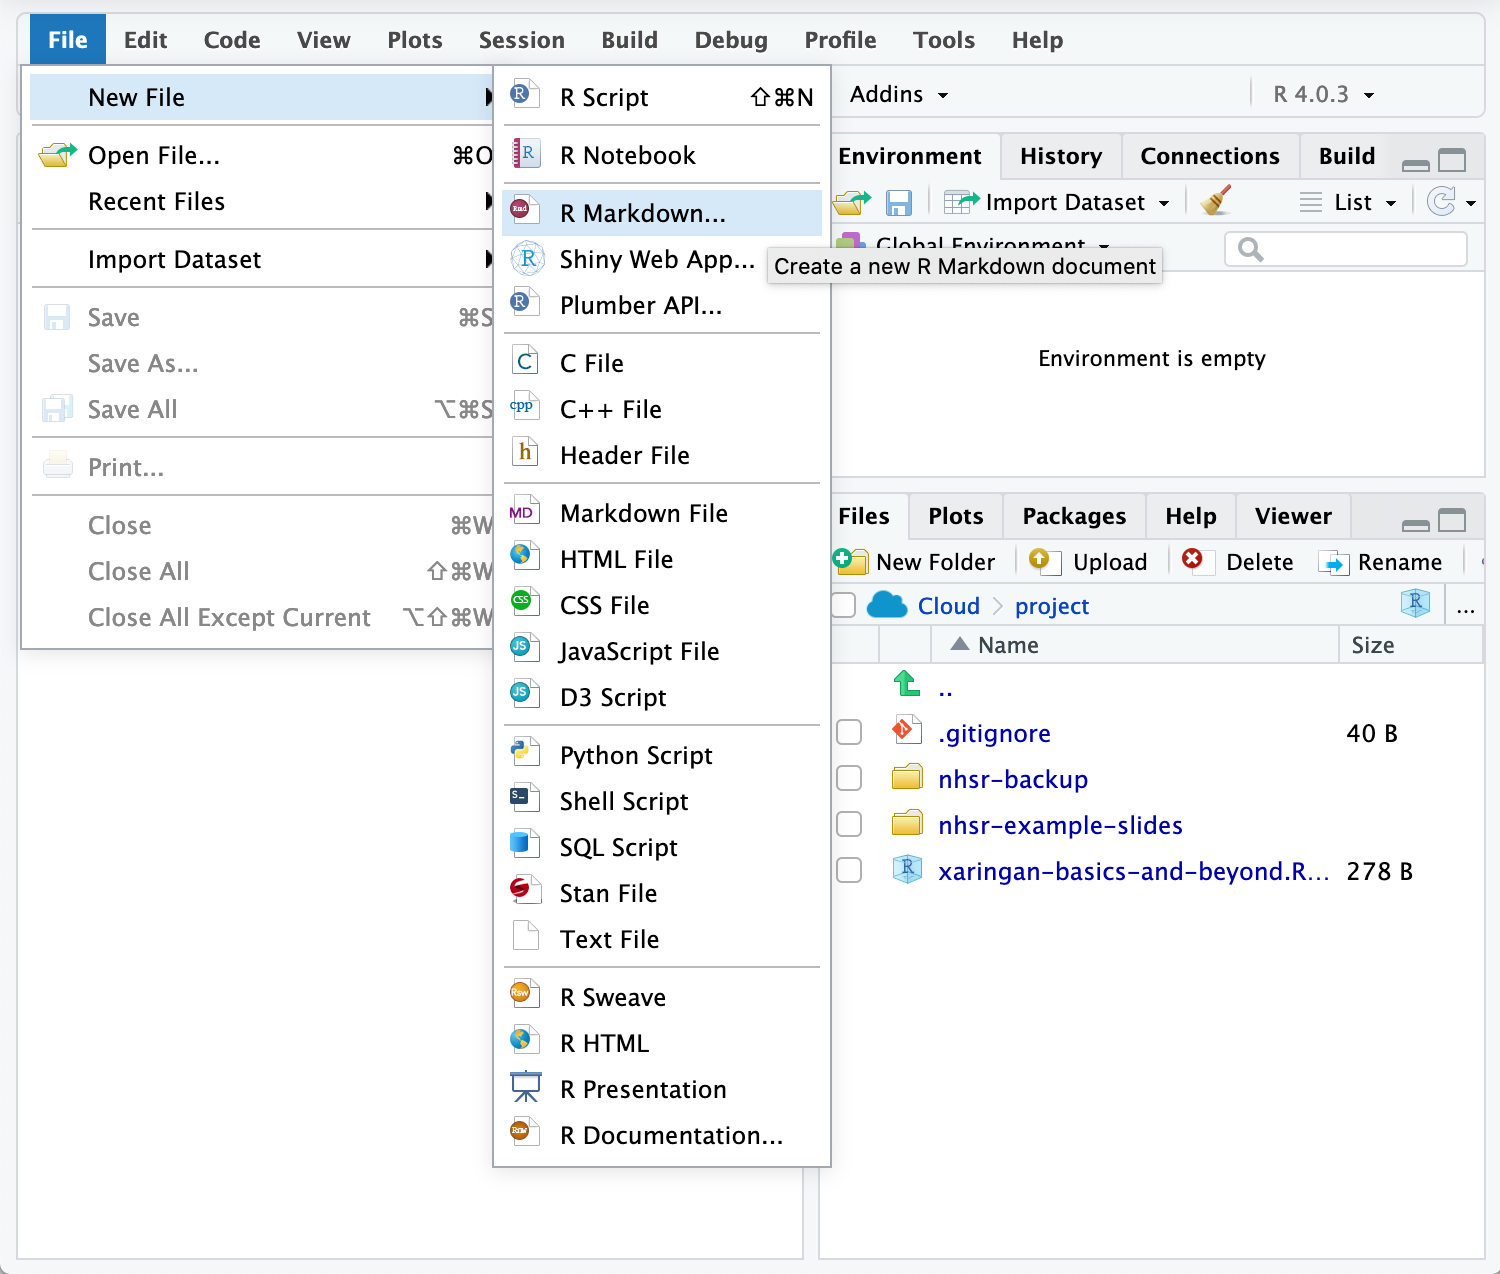Click the Environment search field
The image size is (1500, 1274).
[1346, 249]
